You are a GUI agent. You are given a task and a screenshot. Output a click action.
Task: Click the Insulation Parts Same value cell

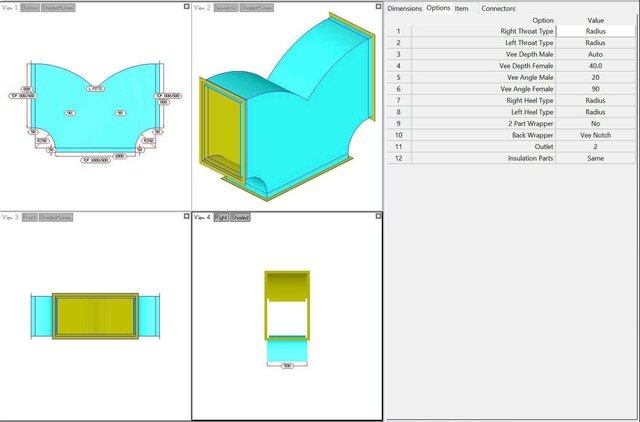(x=595, y=158)
